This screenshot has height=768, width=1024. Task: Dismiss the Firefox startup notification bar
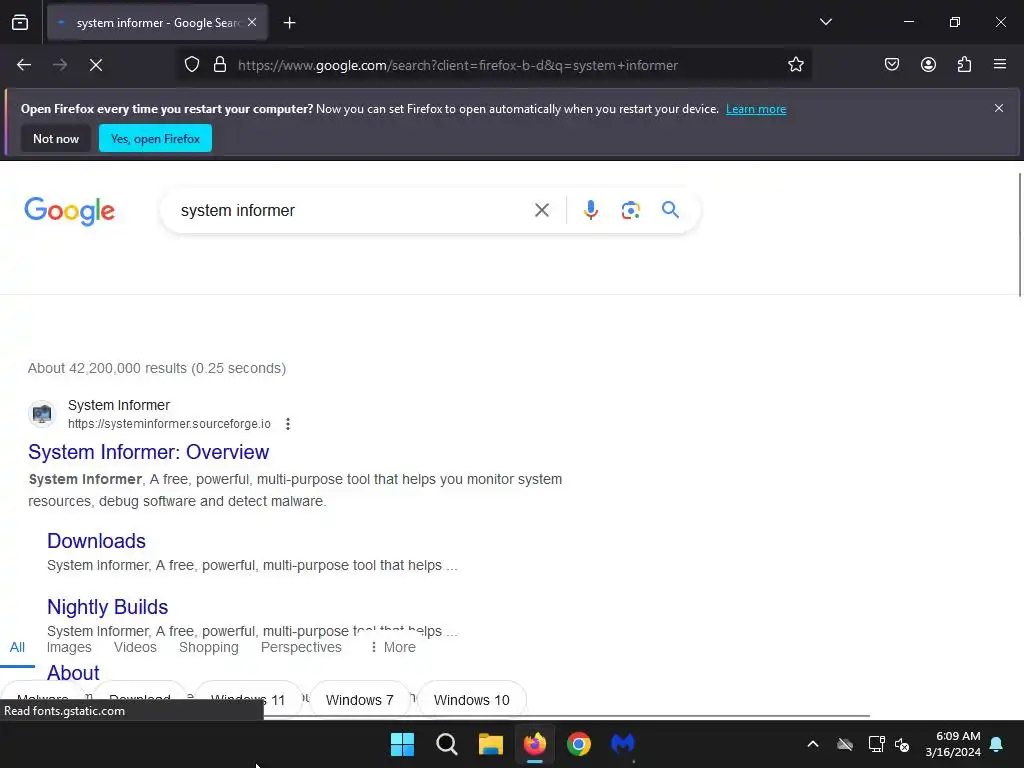point(999,108)
